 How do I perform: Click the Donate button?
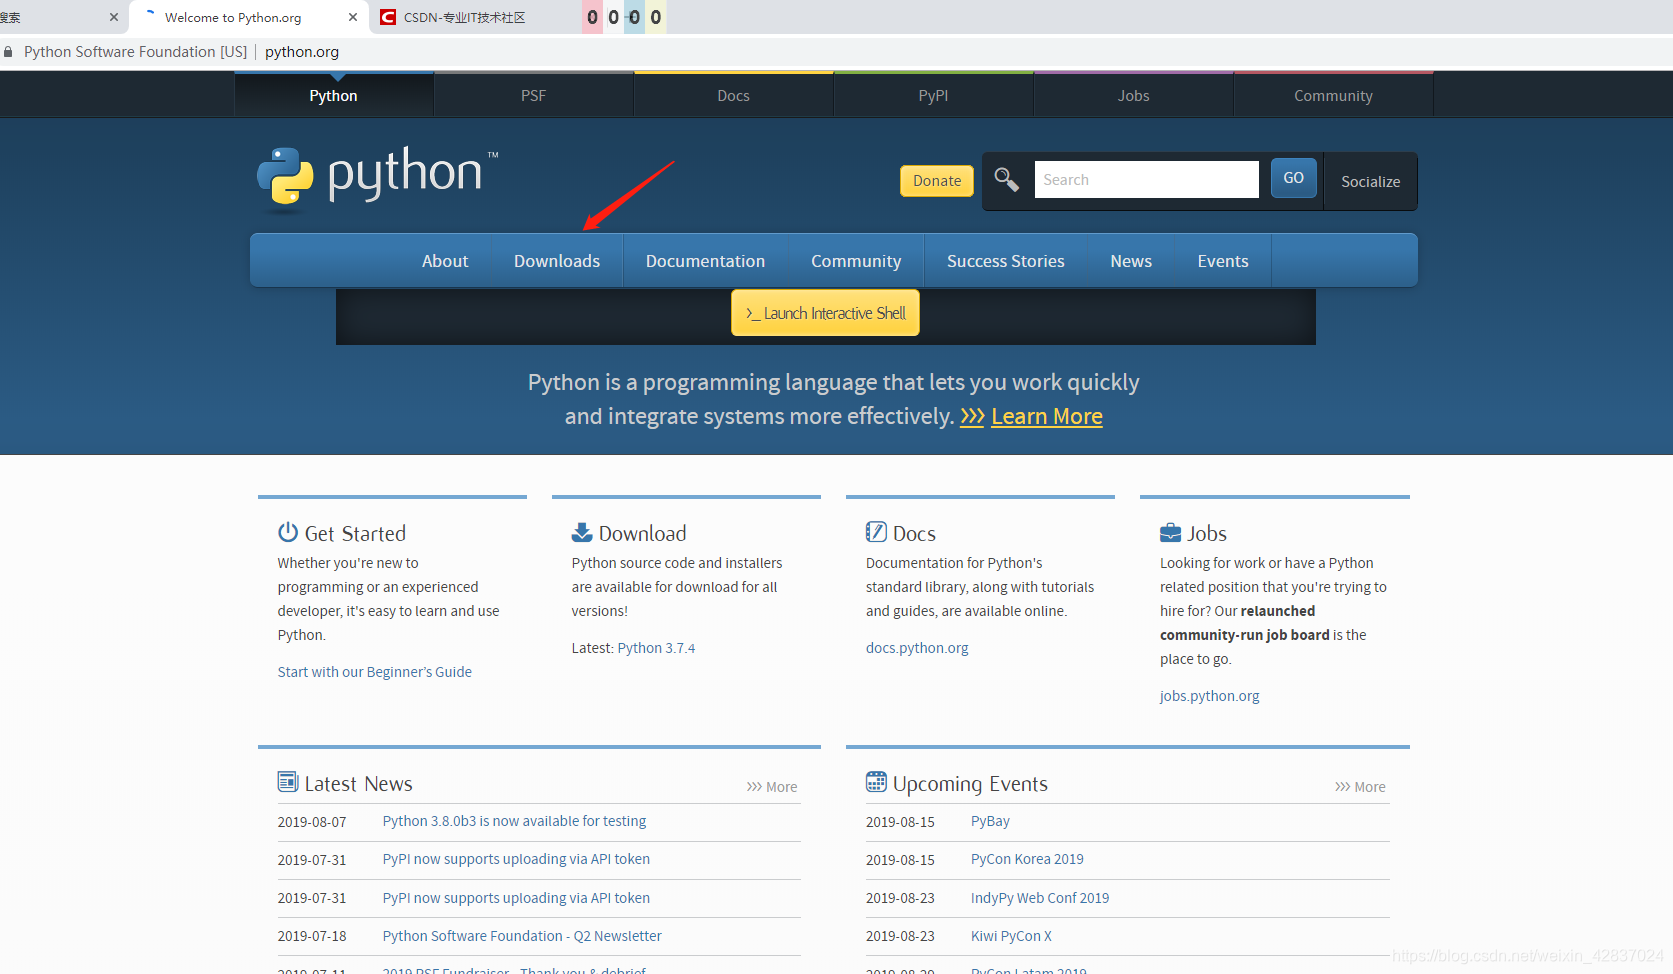937,181
